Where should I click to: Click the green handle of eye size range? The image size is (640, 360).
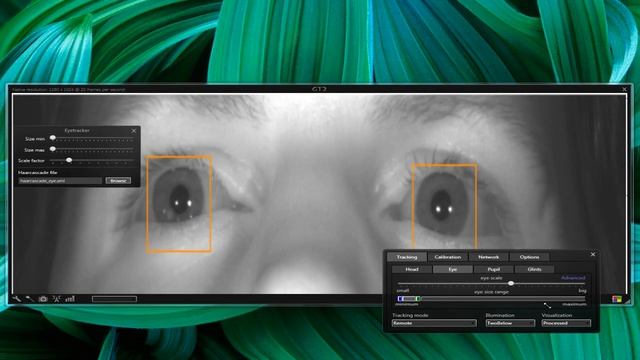click(418, 299)
